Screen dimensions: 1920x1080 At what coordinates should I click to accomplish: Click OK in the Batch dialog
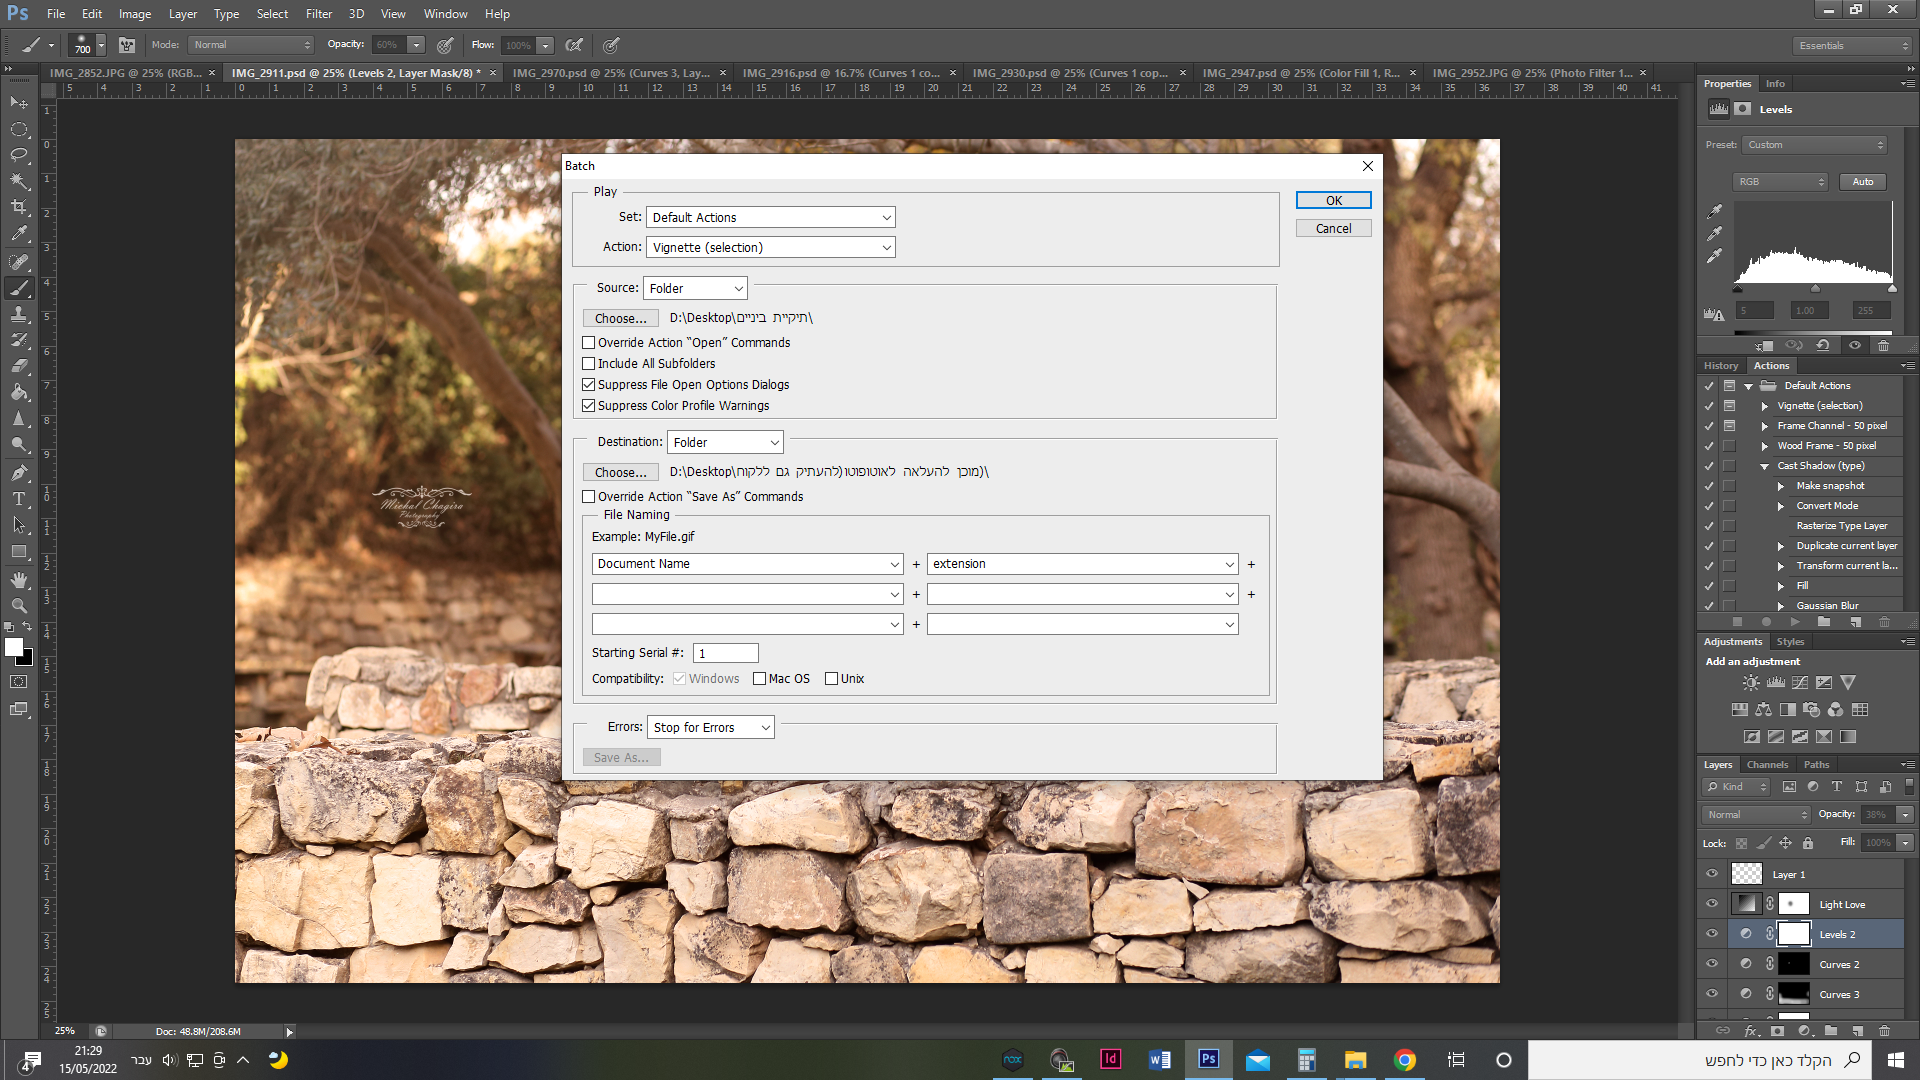[x=1333, y=201]
